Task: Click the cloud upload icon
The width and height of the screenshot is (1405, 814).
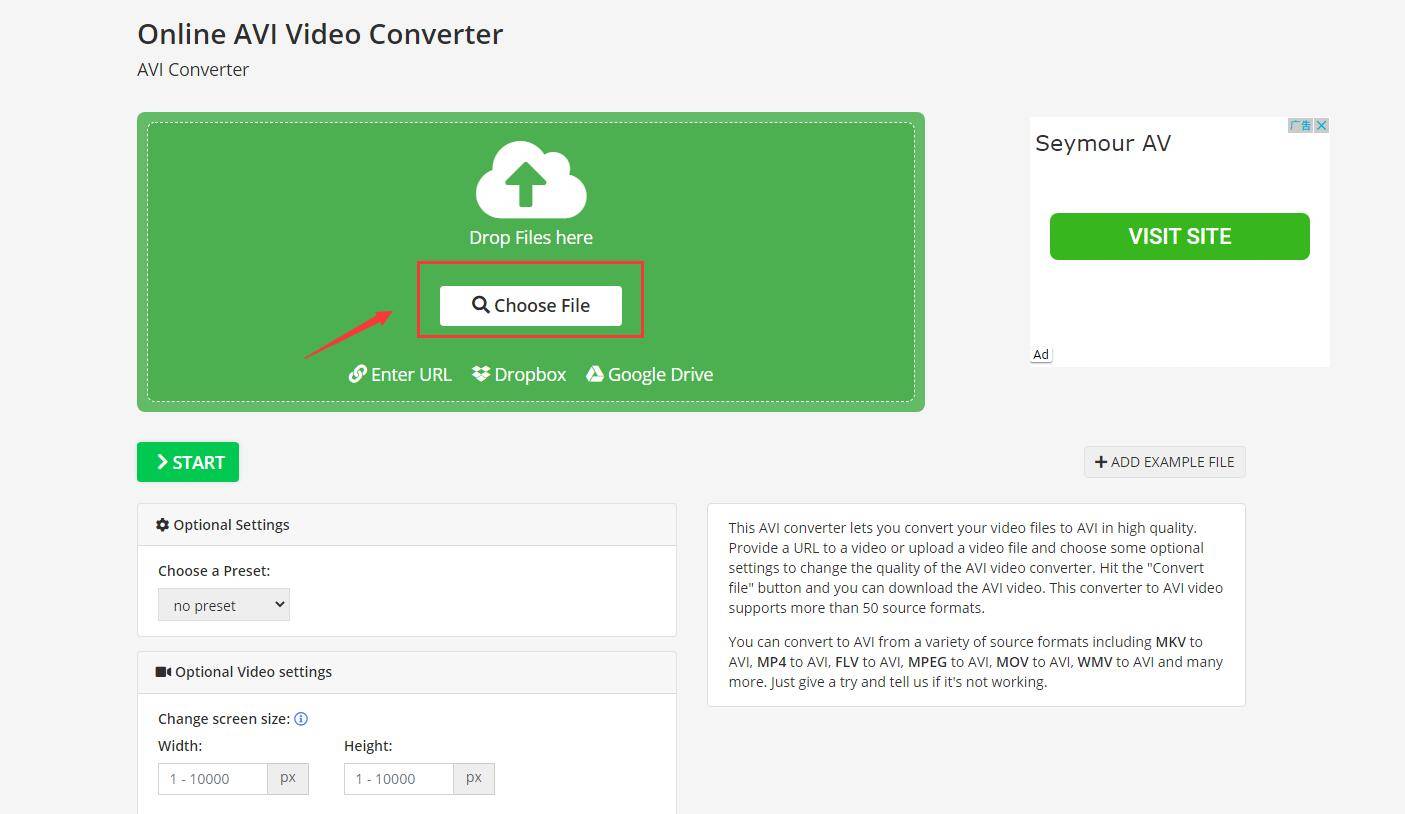Action: click(530, 180)
